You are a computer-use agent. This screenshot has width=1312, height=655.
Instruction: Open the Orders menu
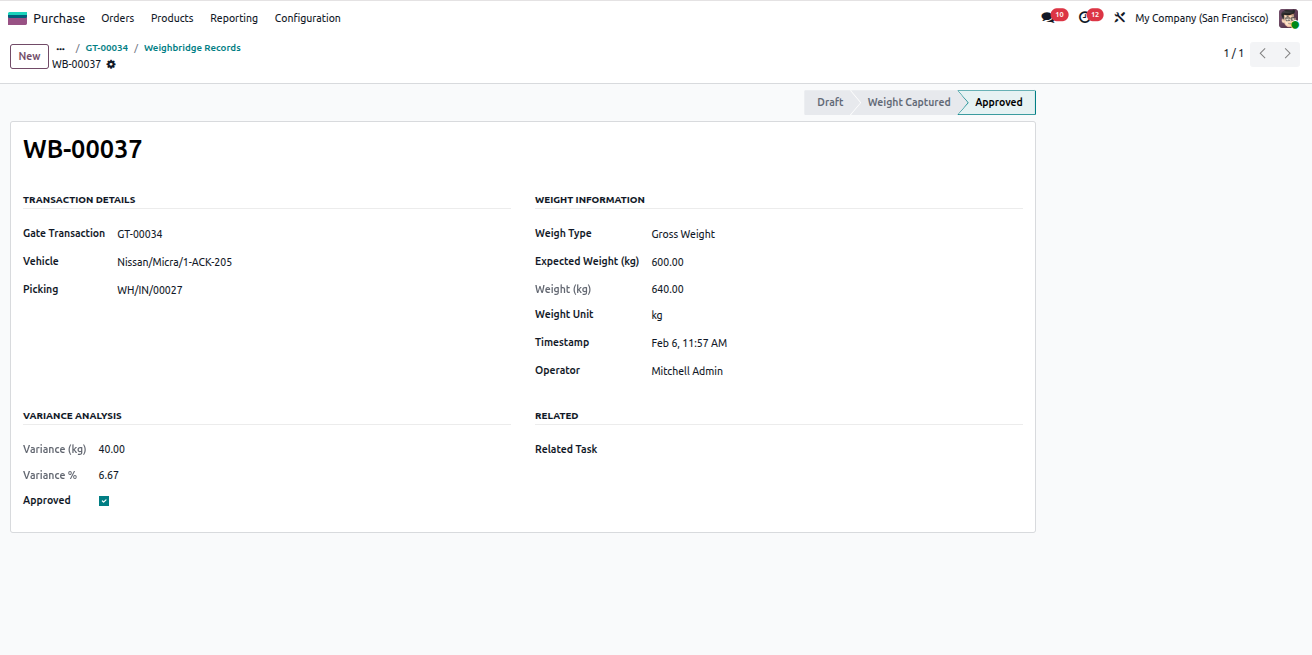pos(118,18)
